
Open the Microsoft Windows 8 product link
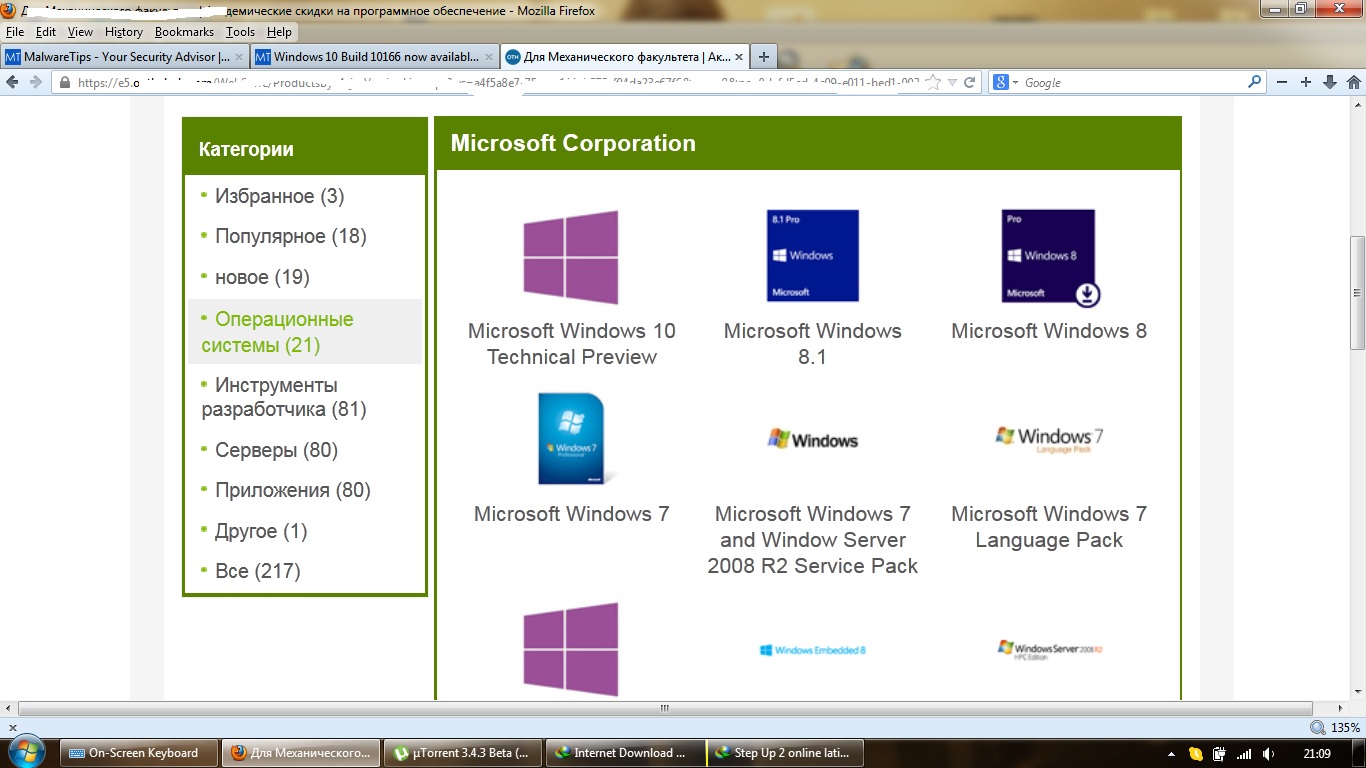1049,331
